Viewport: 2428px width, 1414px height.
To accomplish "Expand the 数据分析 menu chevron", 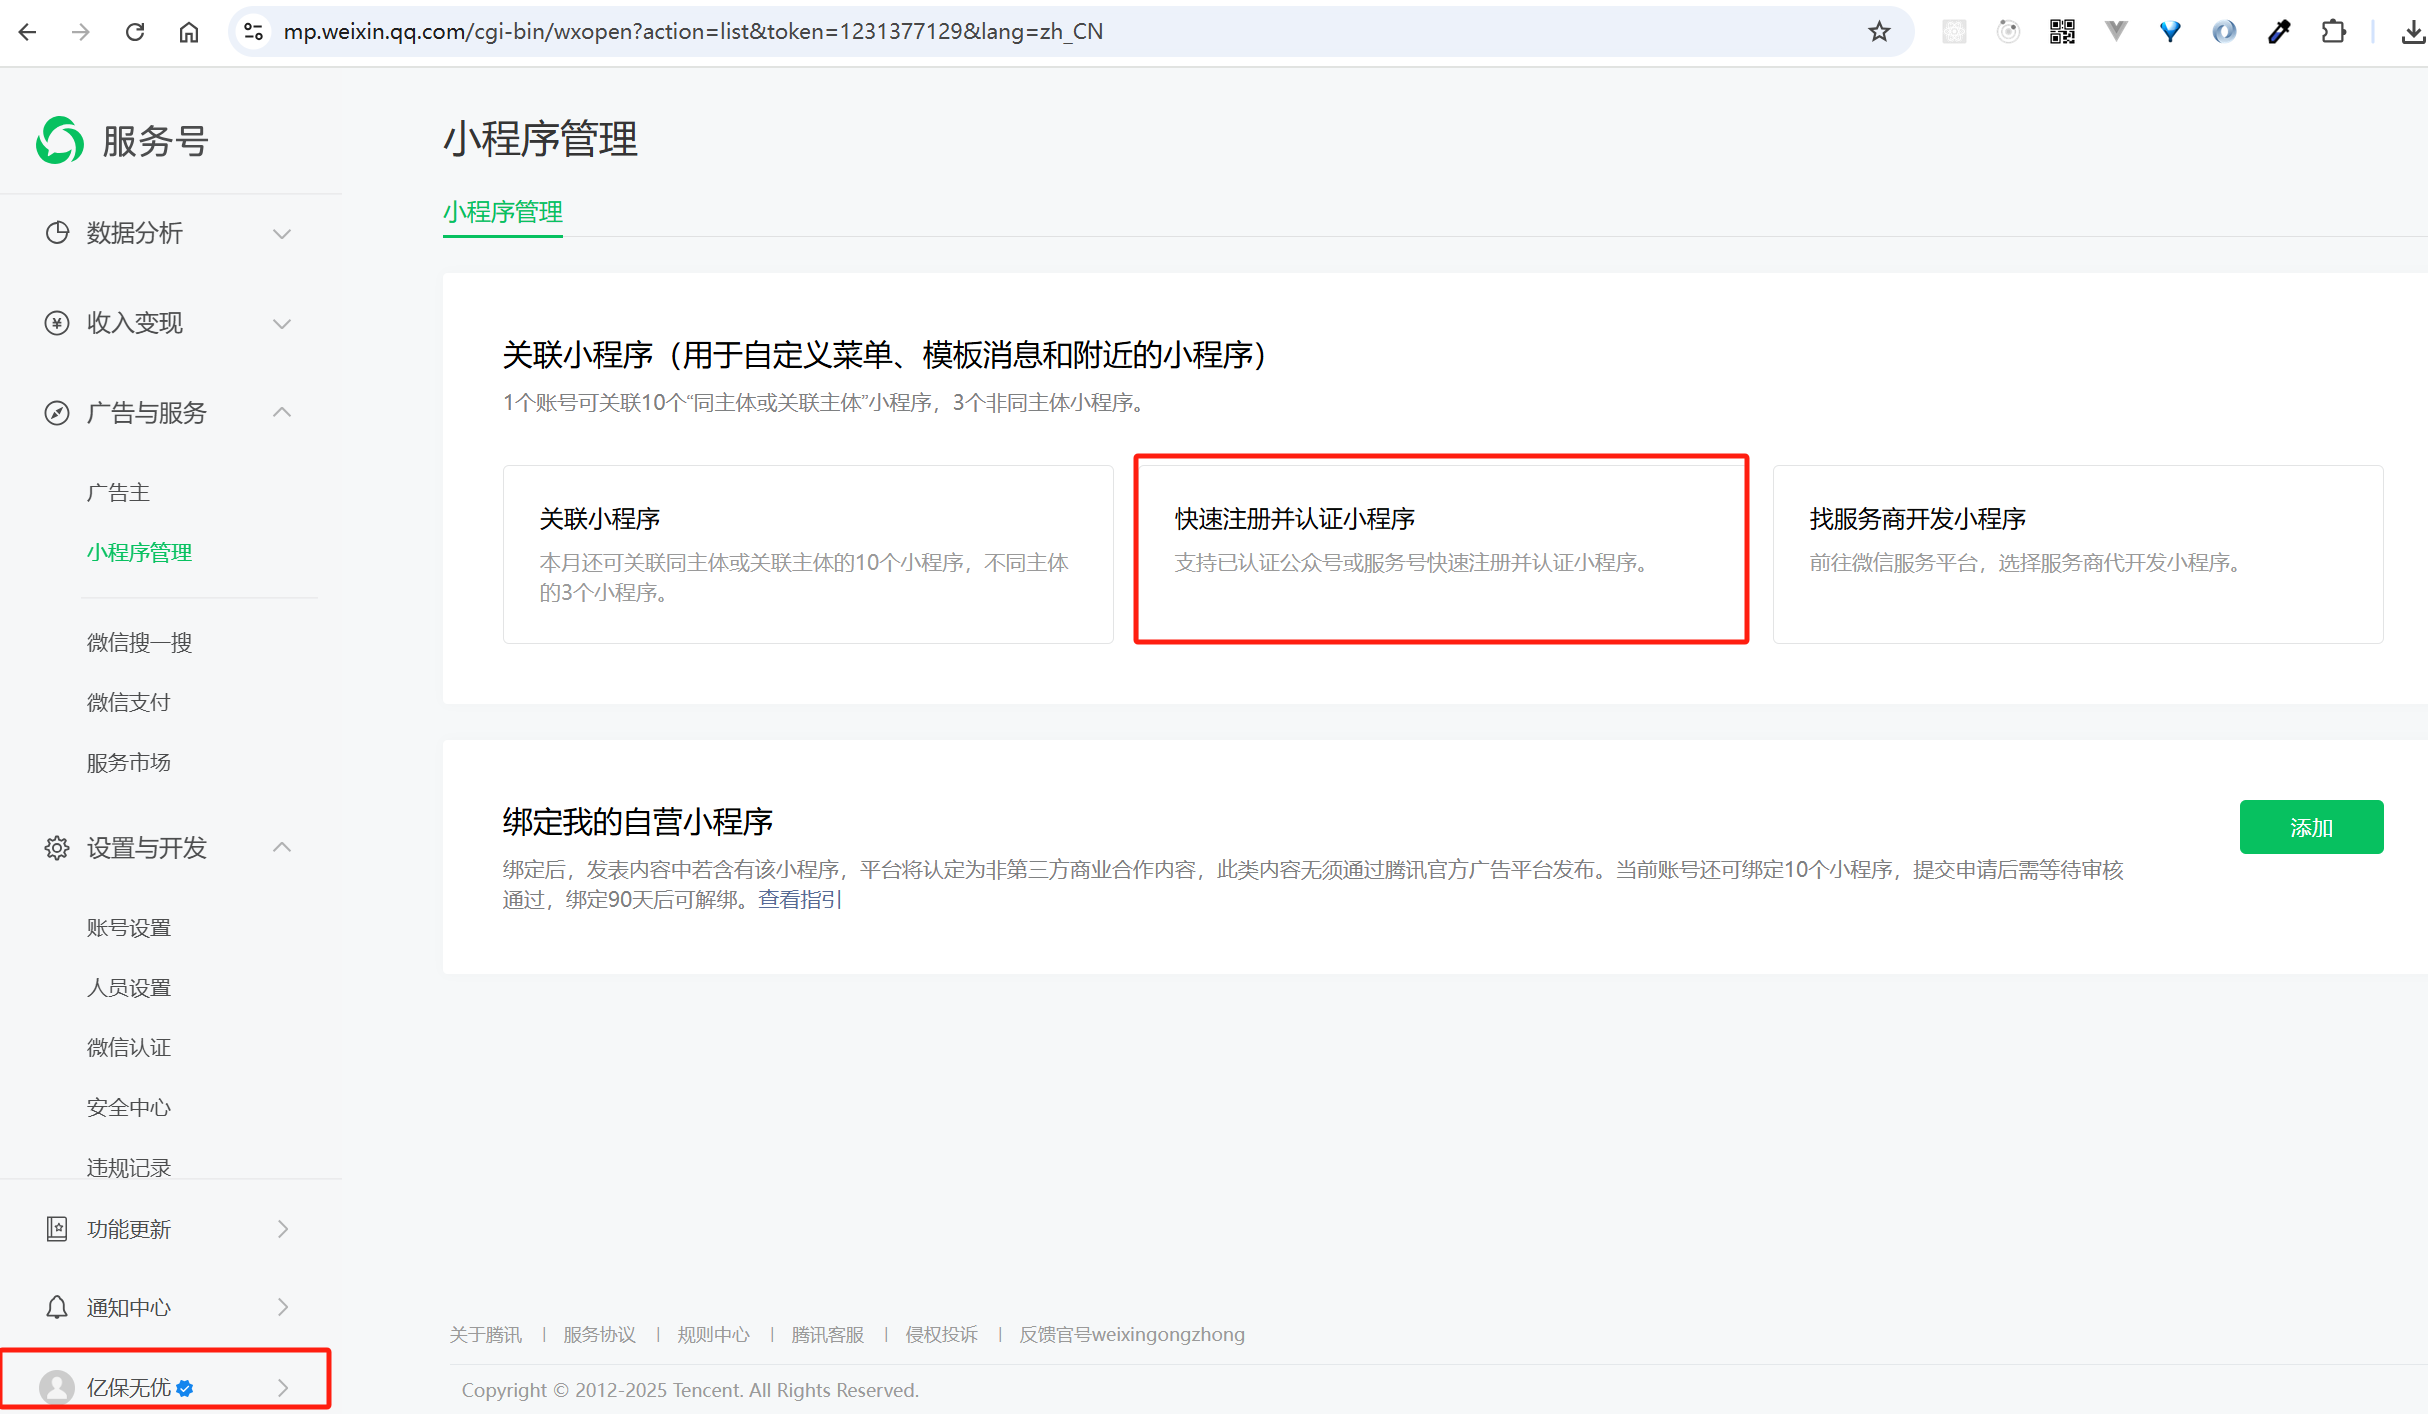I will coord(282,234).
